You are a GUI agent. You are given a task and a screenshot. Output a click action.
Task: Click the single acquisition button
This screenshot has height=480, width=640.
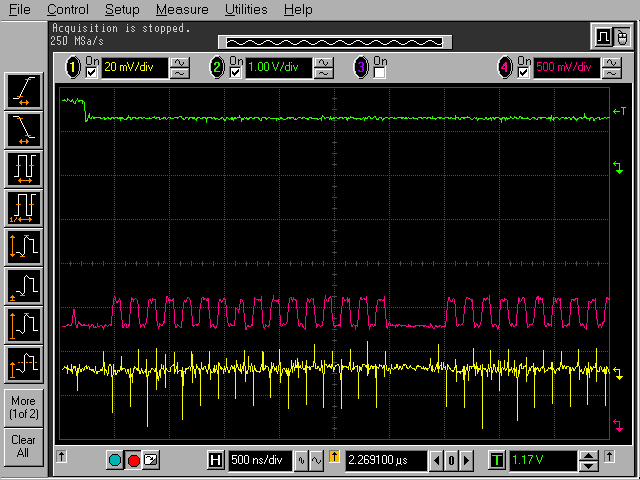151,460
